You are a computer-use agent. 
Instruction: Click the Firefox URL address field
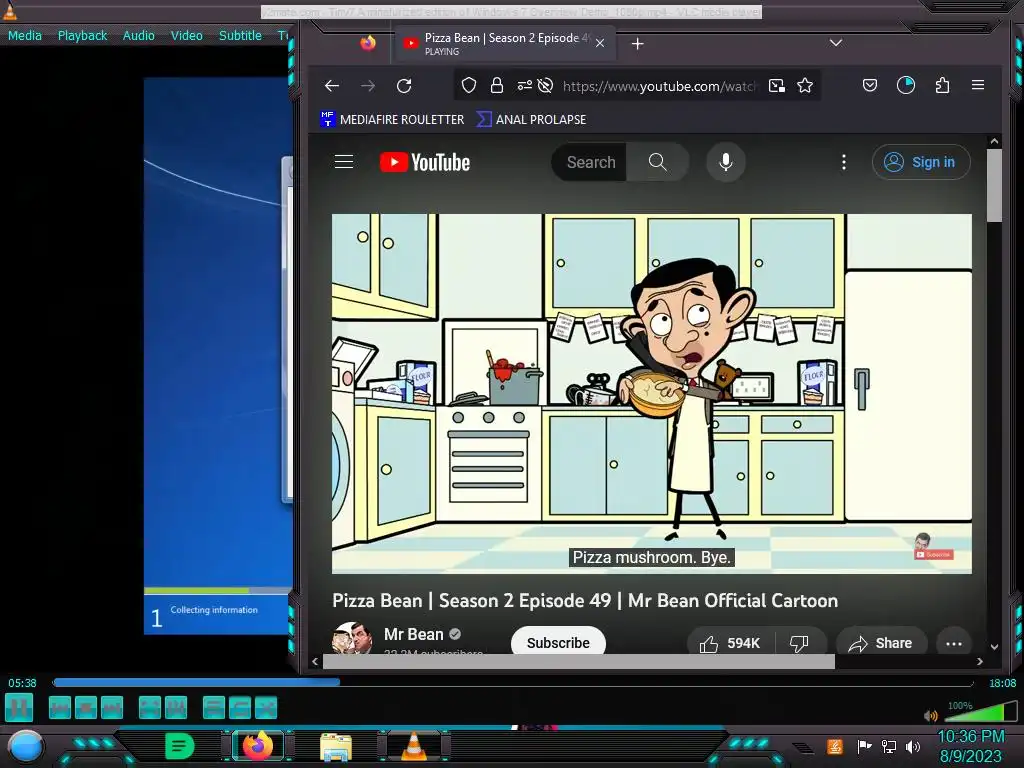660,86
